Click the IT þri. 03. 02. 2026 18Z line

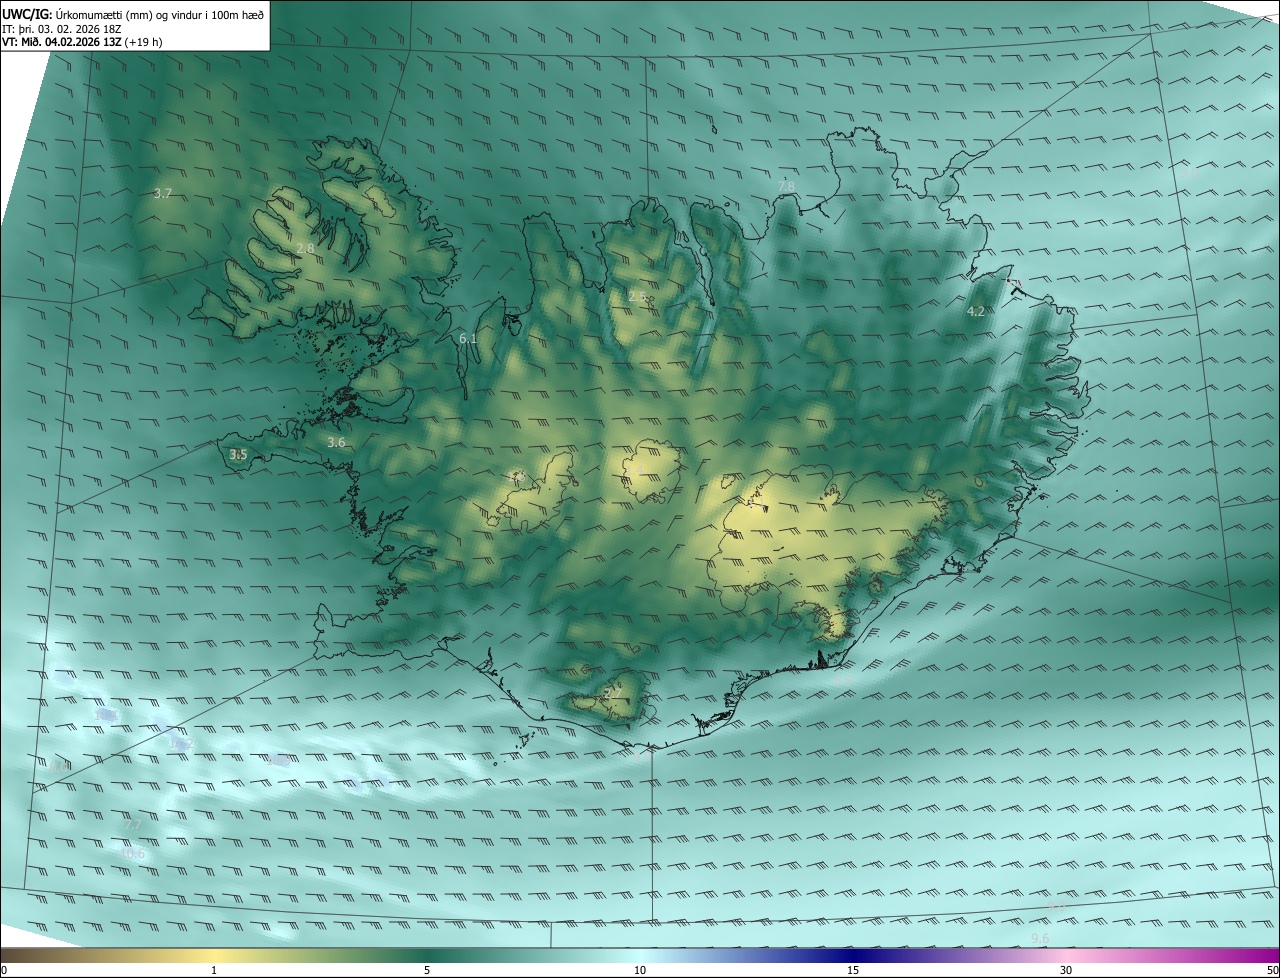[x=62, y=28]
